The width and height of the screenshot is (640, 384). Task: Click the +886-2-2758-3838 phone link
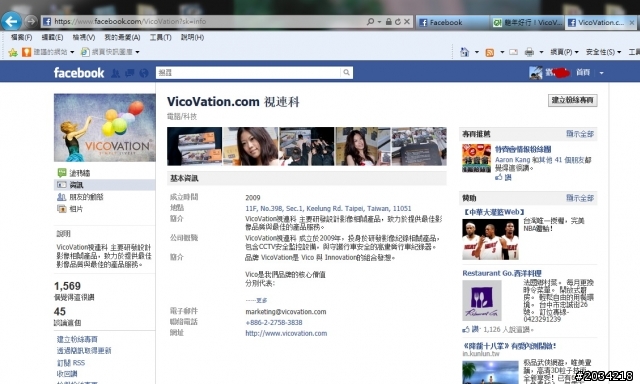pos(274,322)
